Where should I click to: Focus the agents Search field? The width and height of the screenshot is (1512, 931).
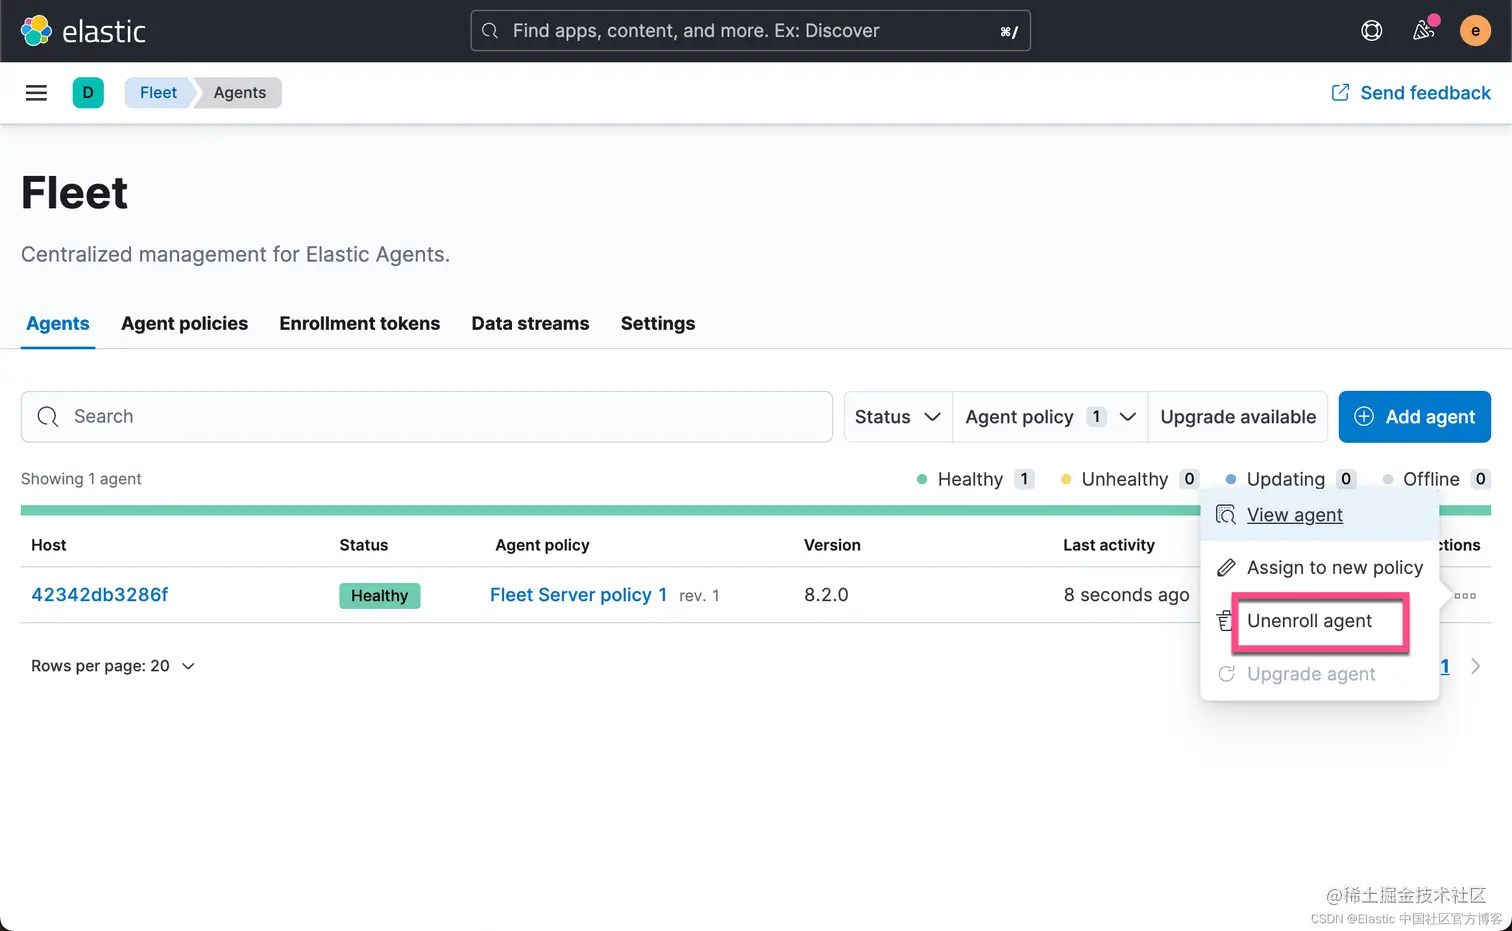tap(427, 417)
